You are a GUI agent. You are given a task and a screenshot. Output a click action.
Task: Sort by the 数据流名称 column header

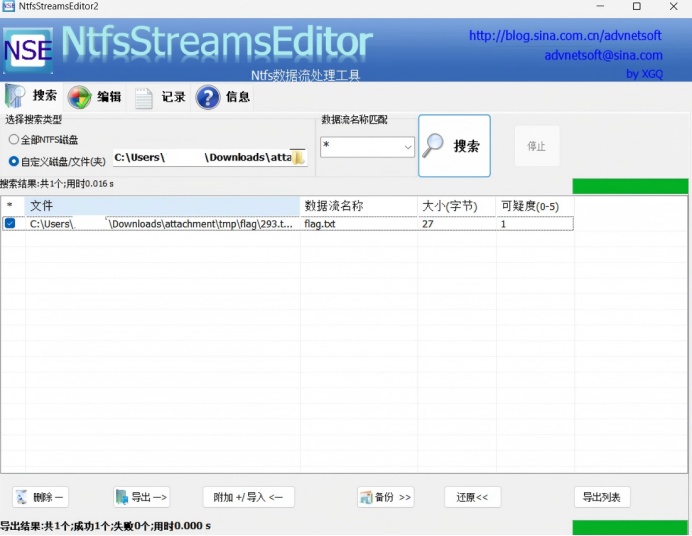point(359,206)
